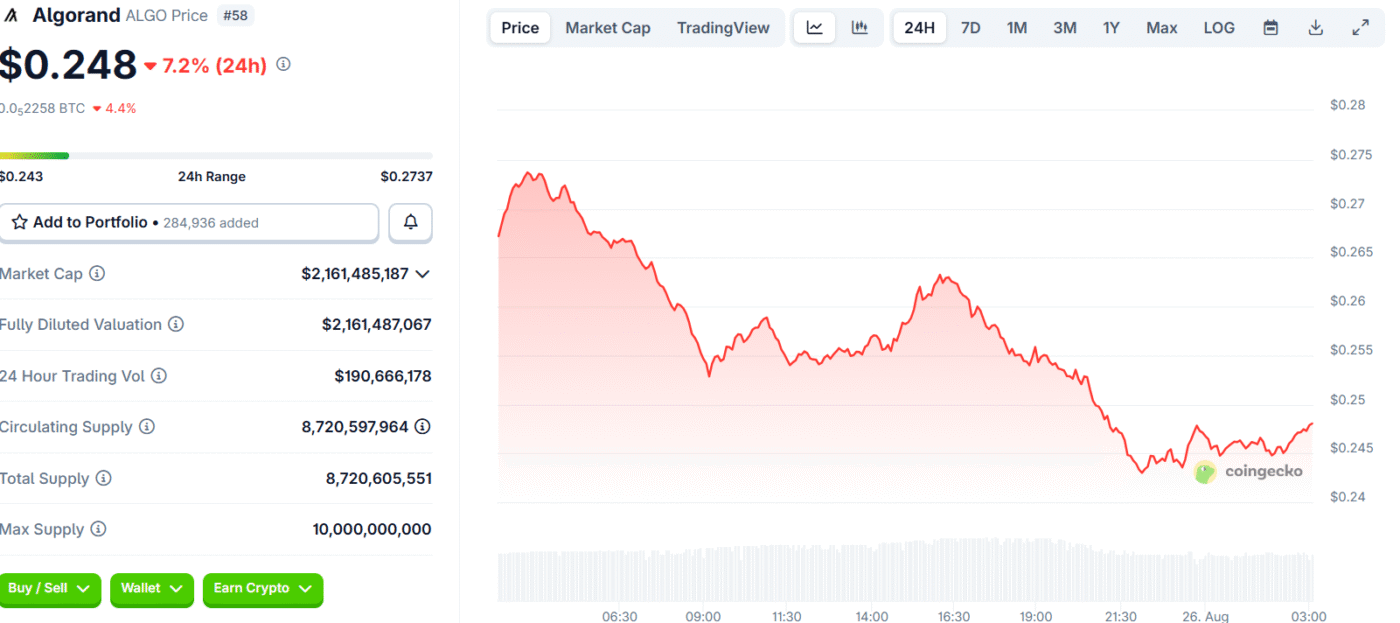1400x623 pixels.
Task: Expand chart to fullscreen icon
Action: pos(1361,28)
